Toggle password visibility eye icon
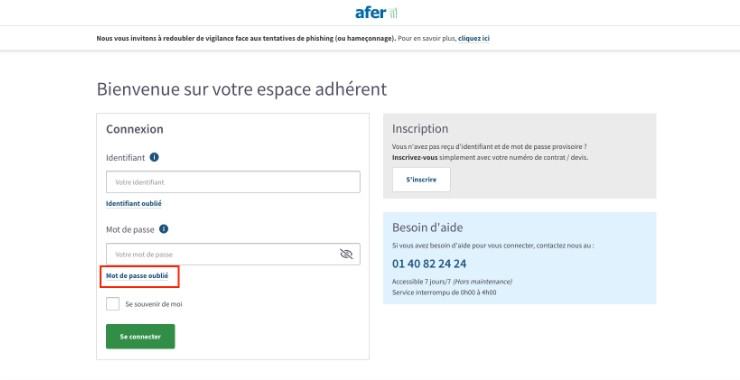The width and height of the screenshot is (740, 380). tap(346, 254)
